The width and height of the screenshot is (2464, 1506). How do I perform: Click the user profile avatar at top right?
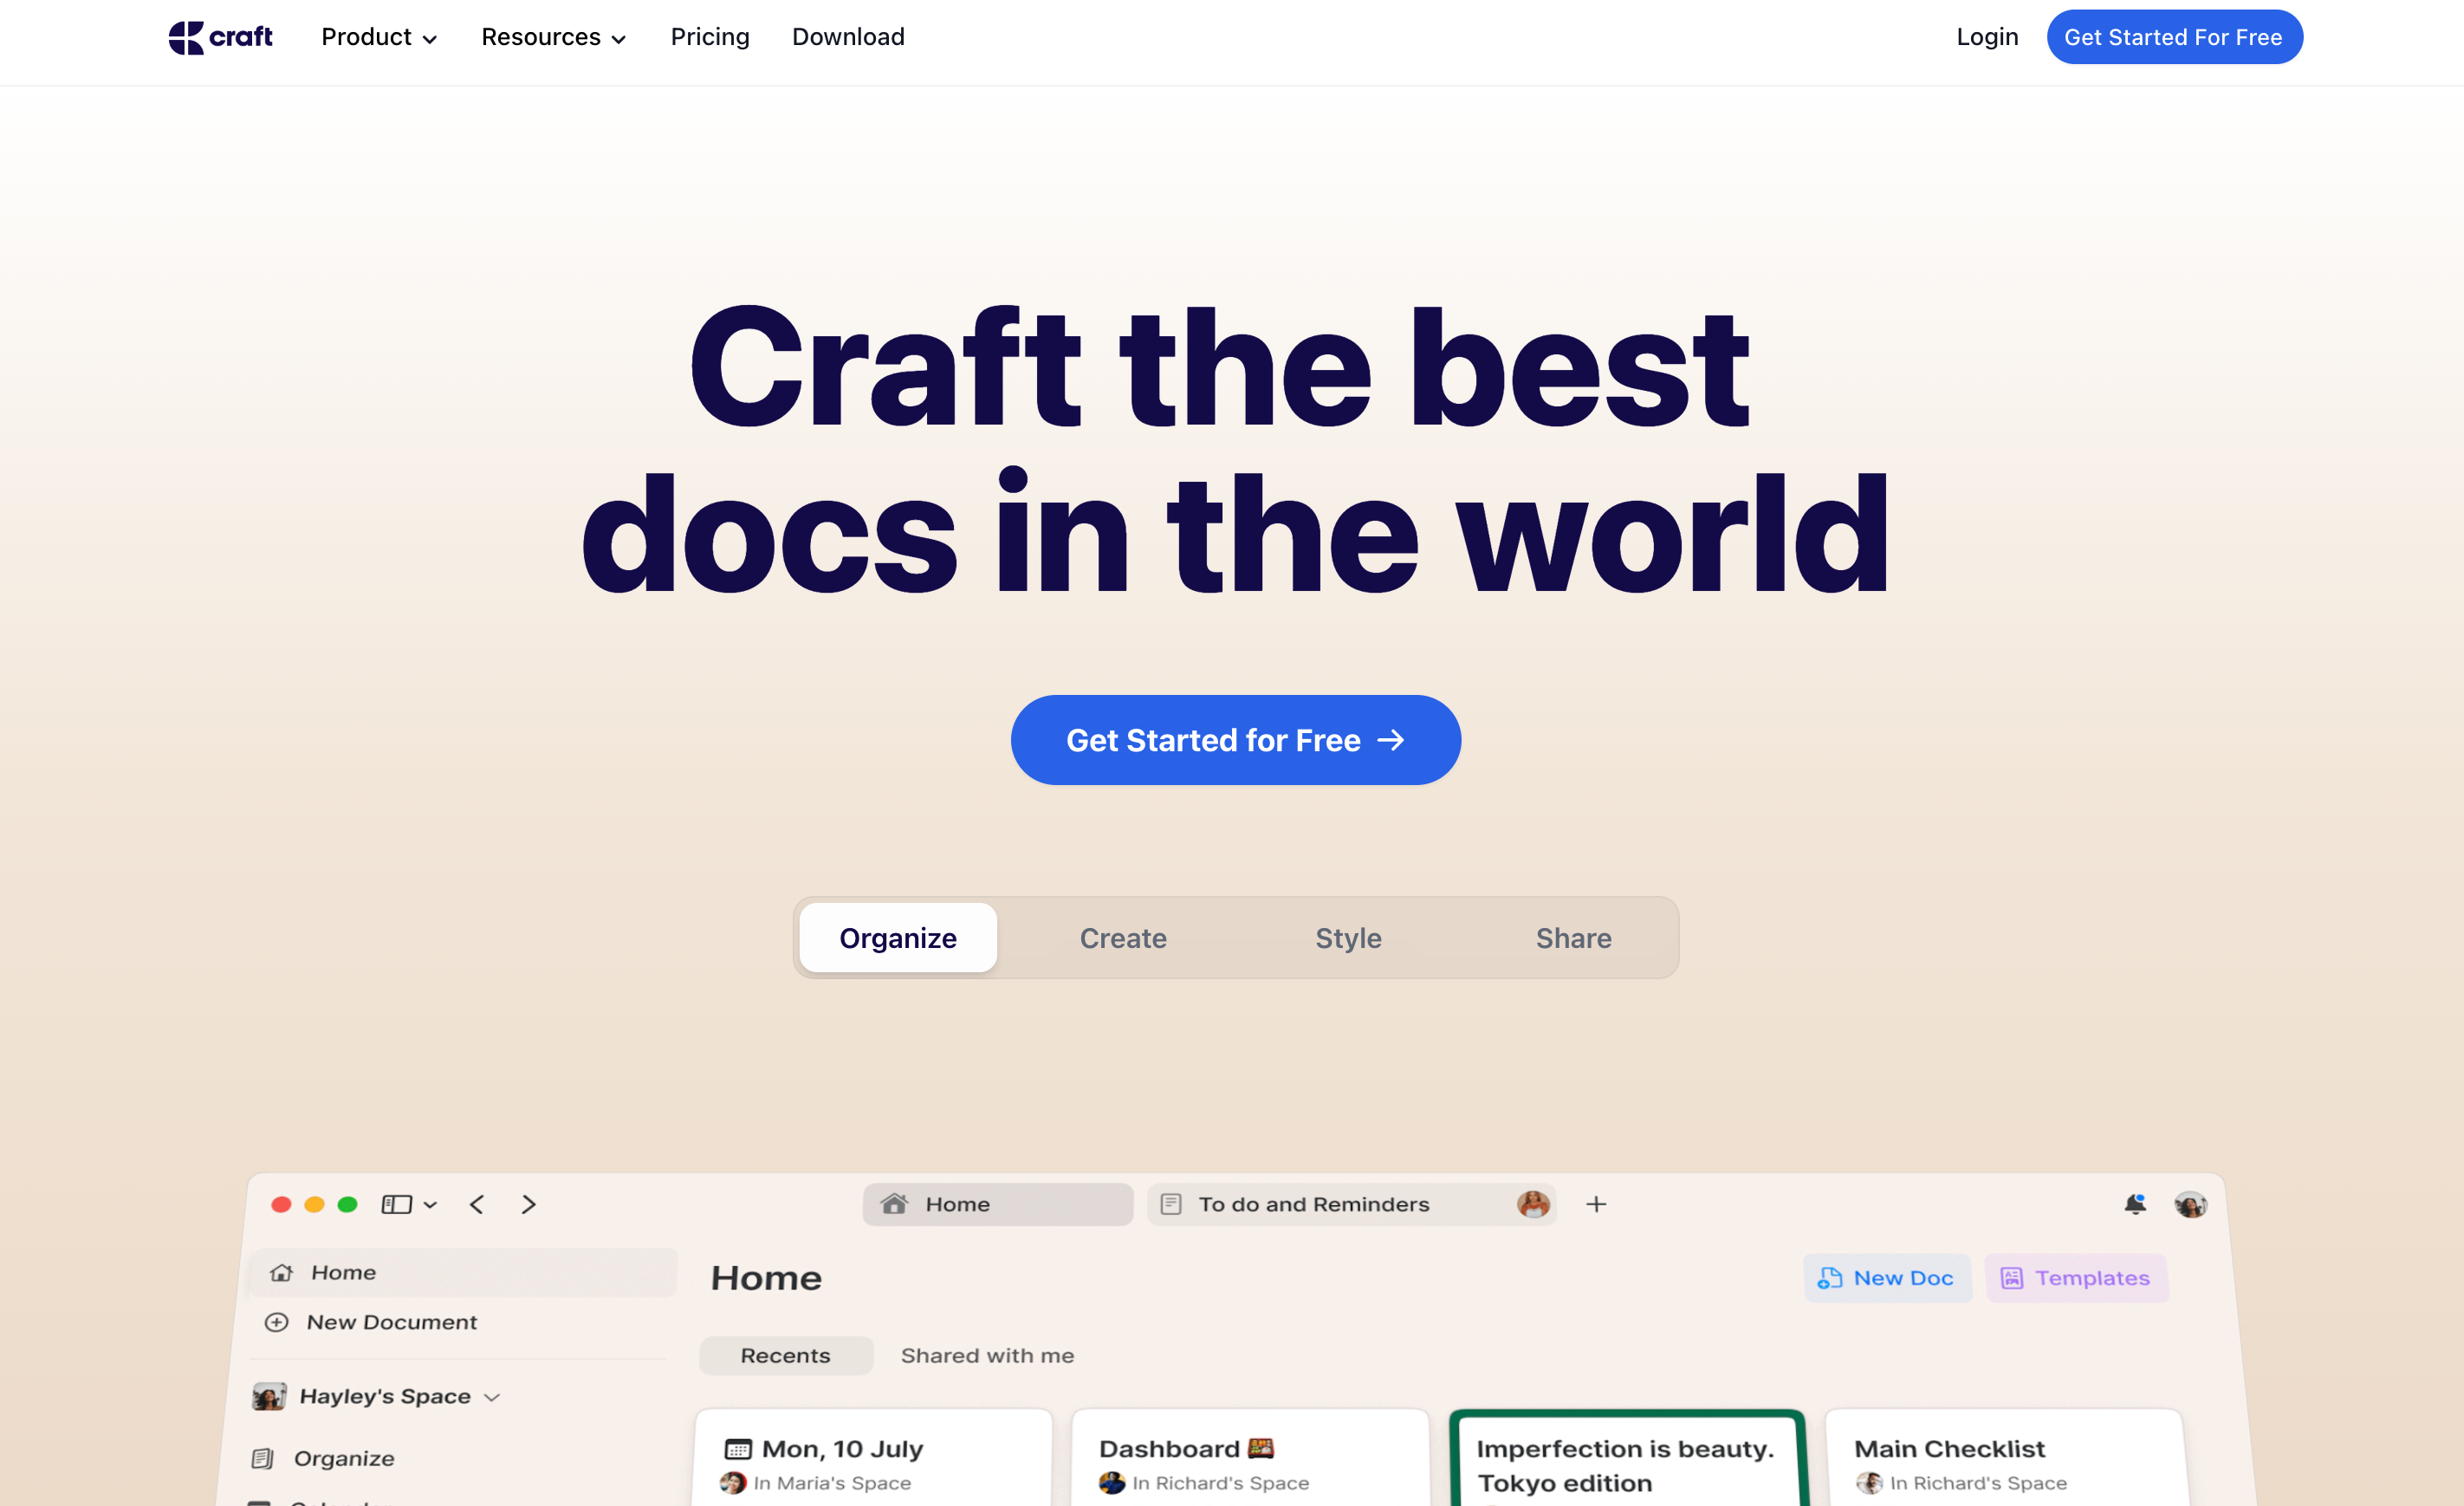[2190, 1204]
